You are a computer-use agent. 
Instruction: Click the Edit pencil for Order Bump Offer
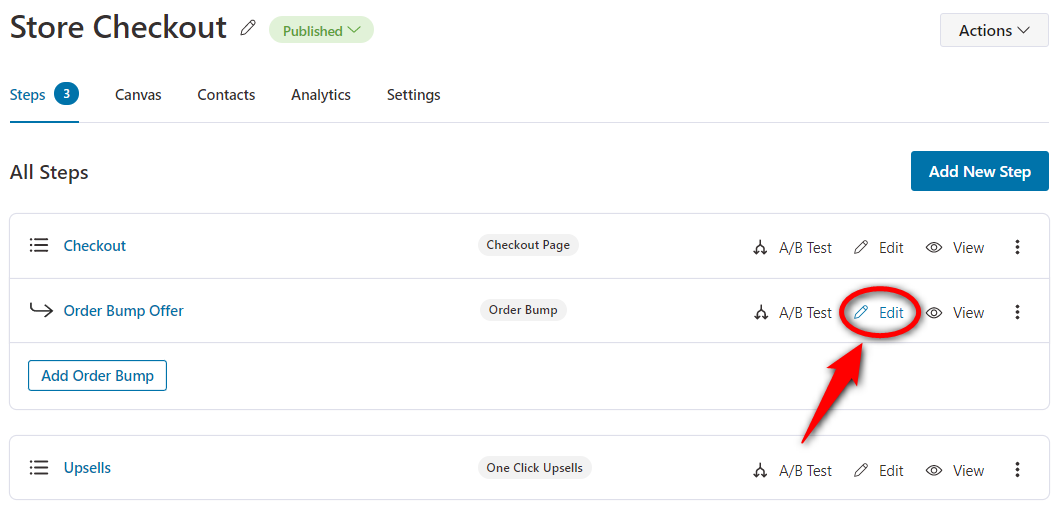[861, 312]
